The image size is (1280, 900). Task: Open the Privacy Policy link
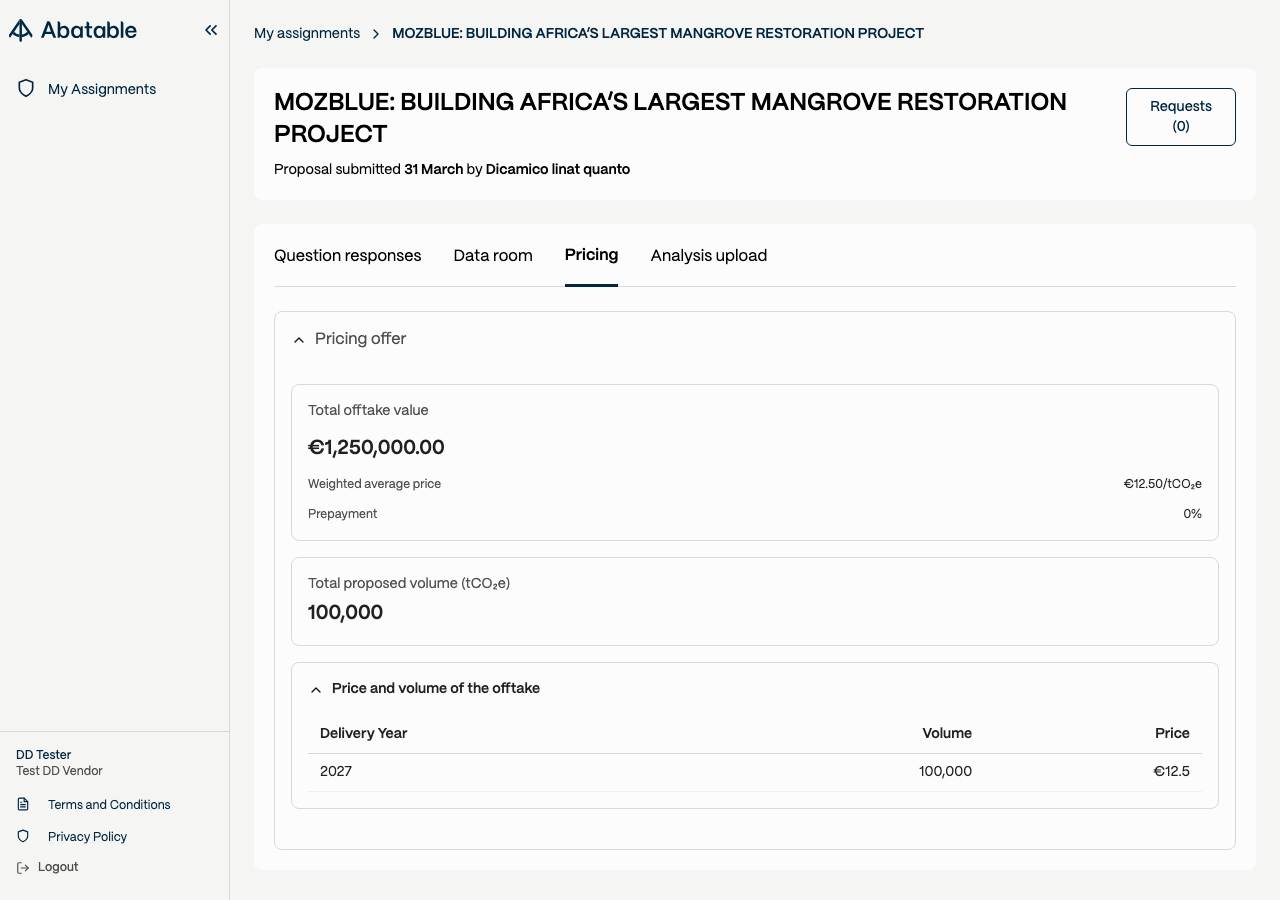(x=87, y=837)
